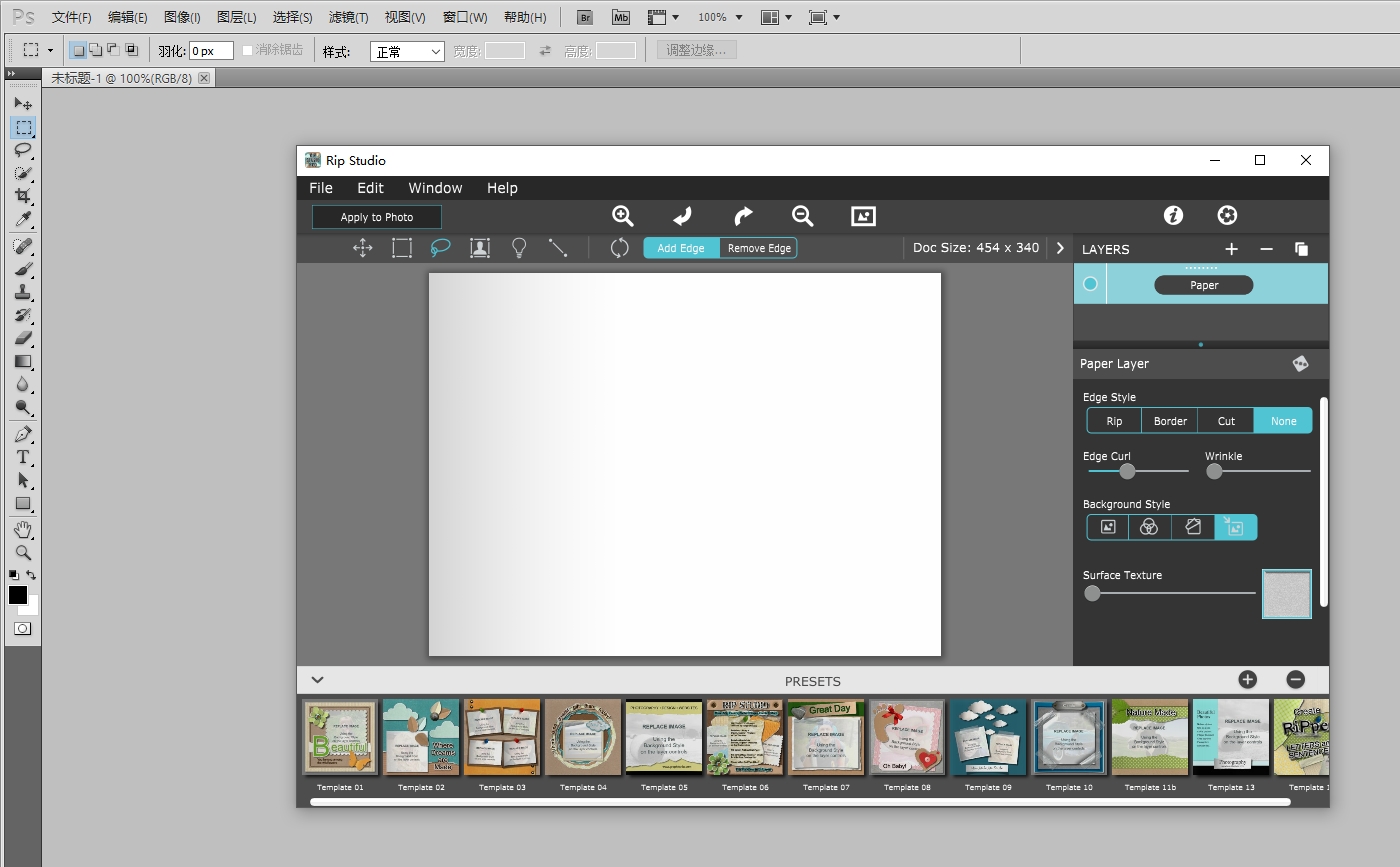Add a new layer with plus icon
The height and width of the screenshot is (867, 1400).
[x=1231, y=249]
